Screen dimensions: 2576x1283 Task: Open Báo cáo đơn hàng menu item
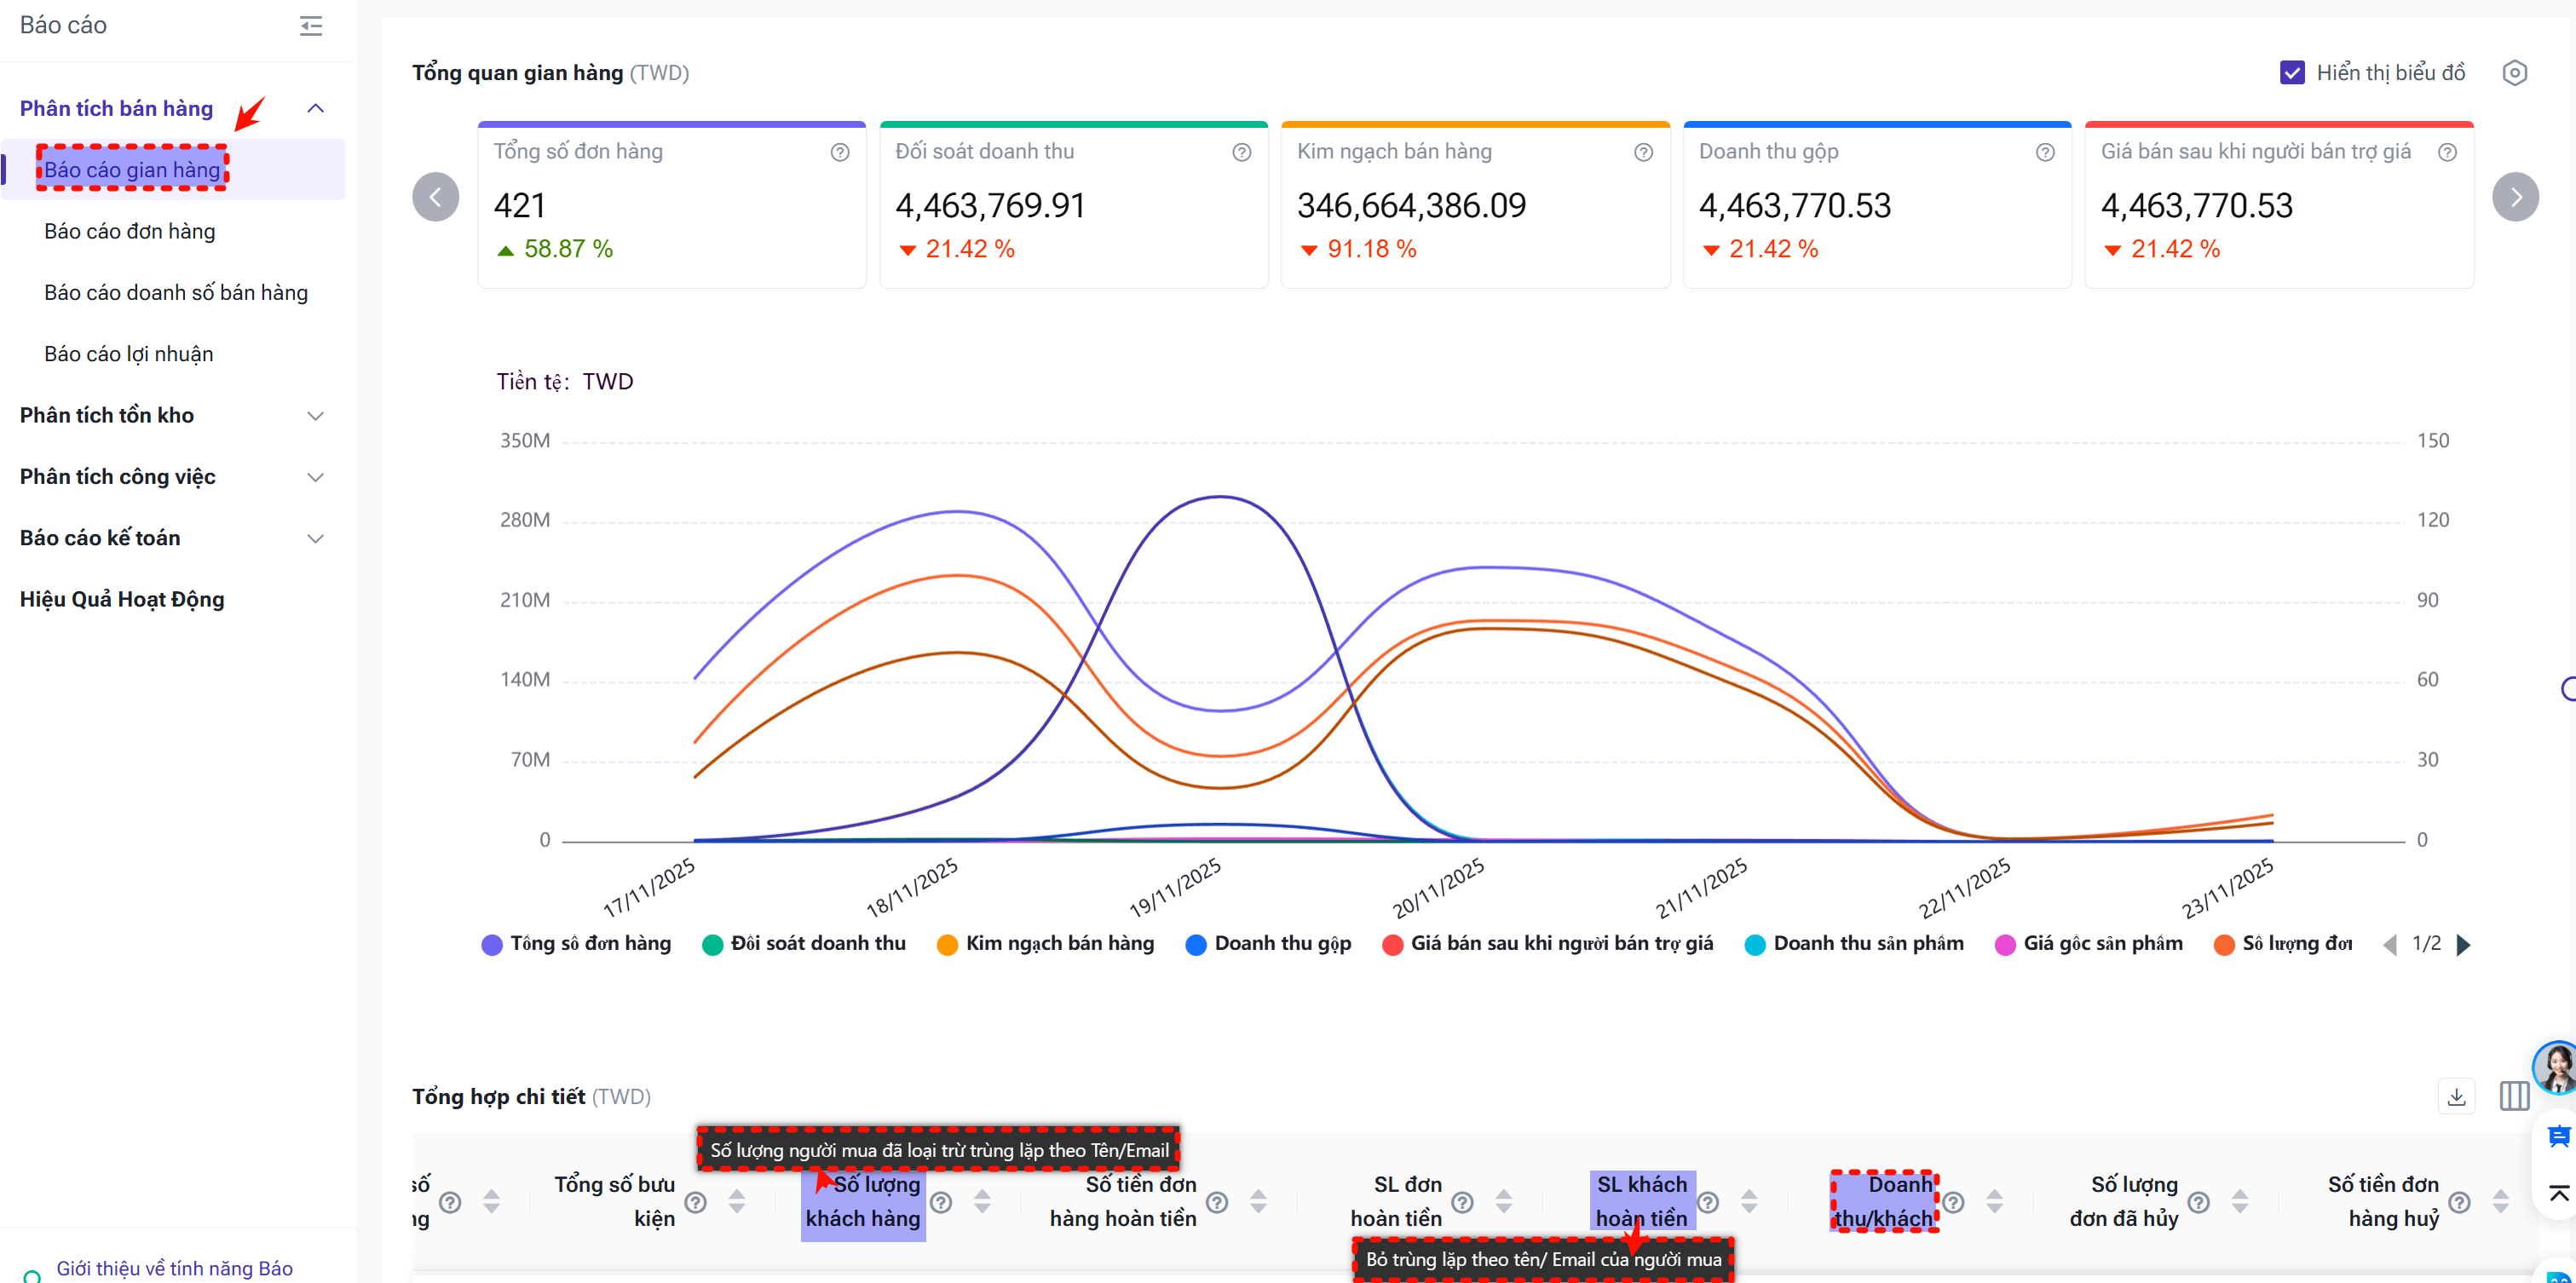[130, 232]
